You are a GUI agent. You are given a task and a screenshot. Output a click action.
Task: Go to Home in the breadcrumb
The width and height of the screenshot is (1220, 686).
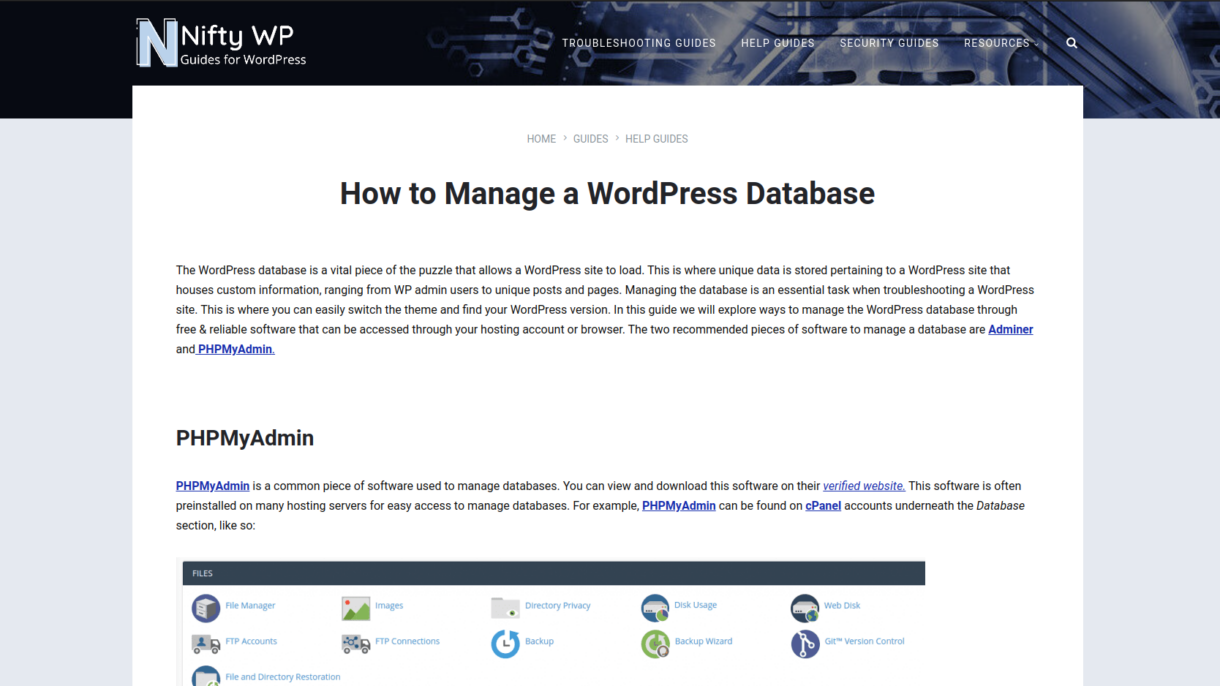541,139
